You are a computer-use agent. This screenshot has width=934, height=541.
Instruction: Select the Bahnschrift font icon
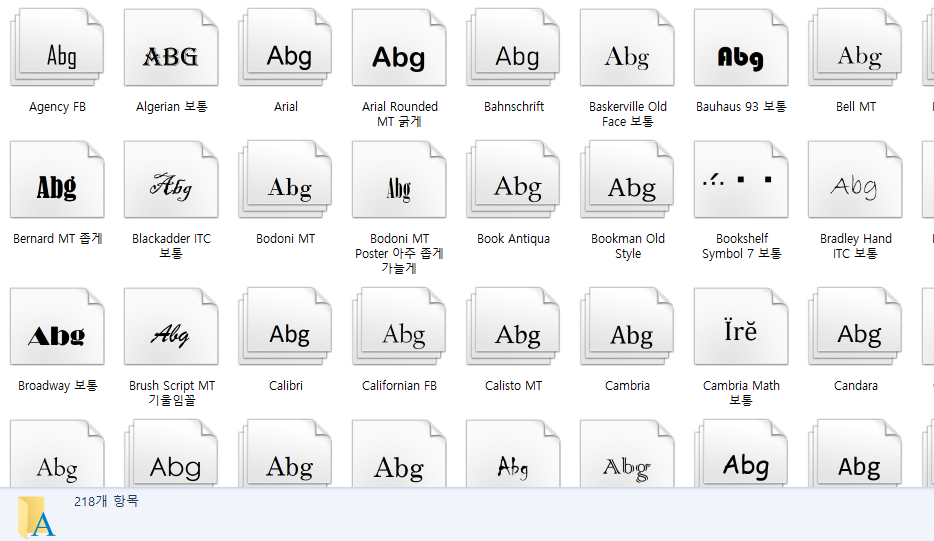[513, 48]
